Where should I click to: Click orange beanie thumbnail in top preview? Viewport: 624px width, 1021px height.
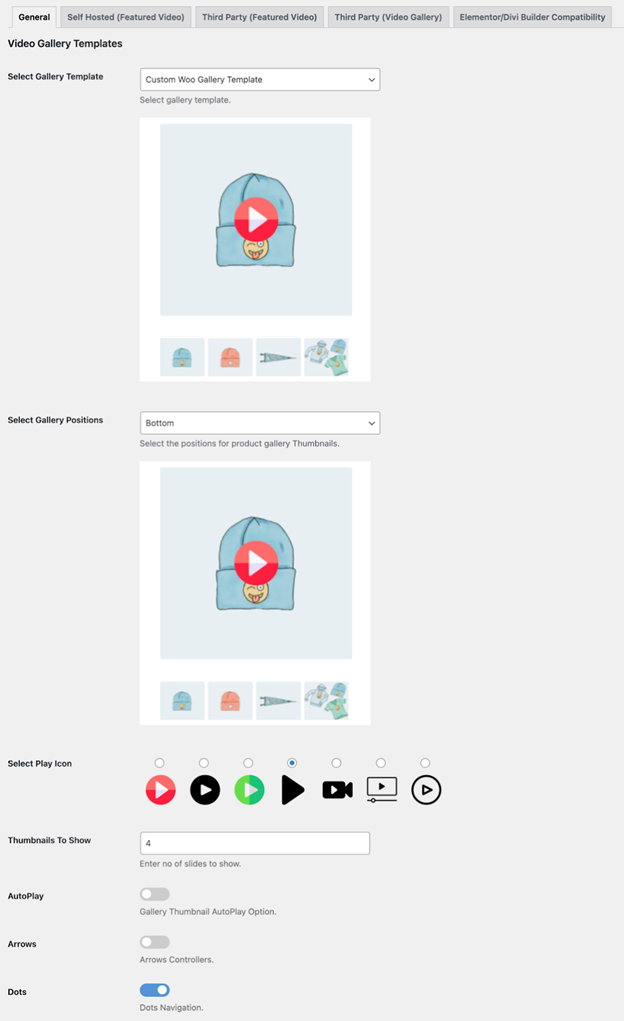[230, 357]
